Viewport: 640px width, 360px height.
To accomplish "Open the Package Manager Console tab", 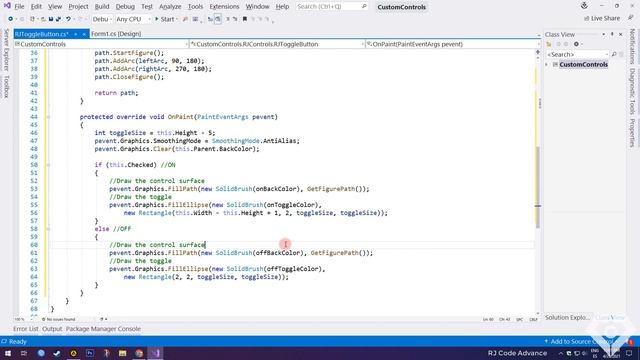I will click(103, 329).
